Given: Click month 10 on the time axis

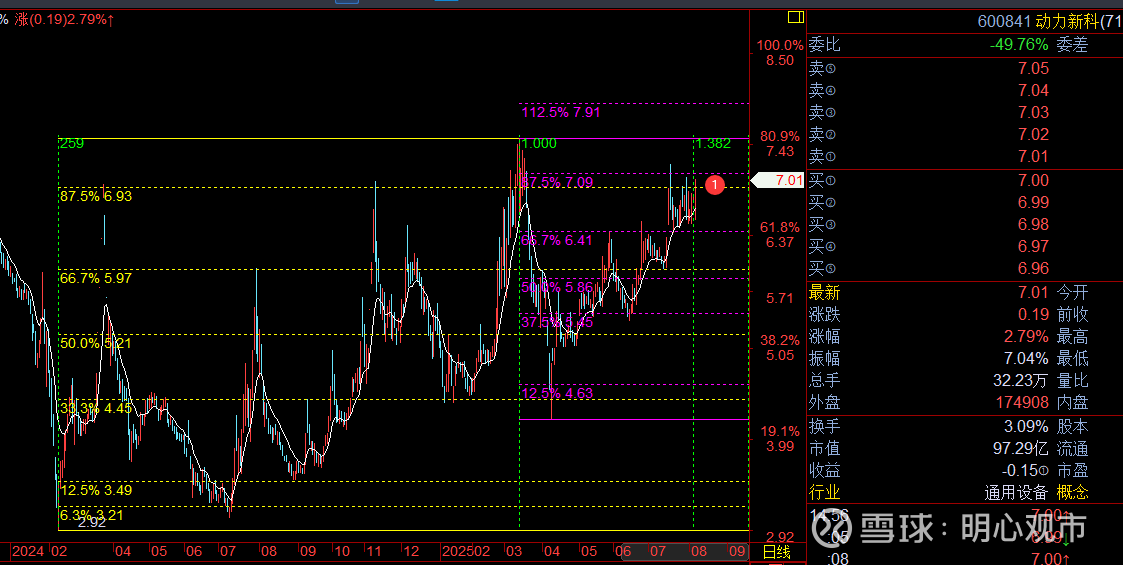Looking at the screenshot, I should click(x=342, y=552).
